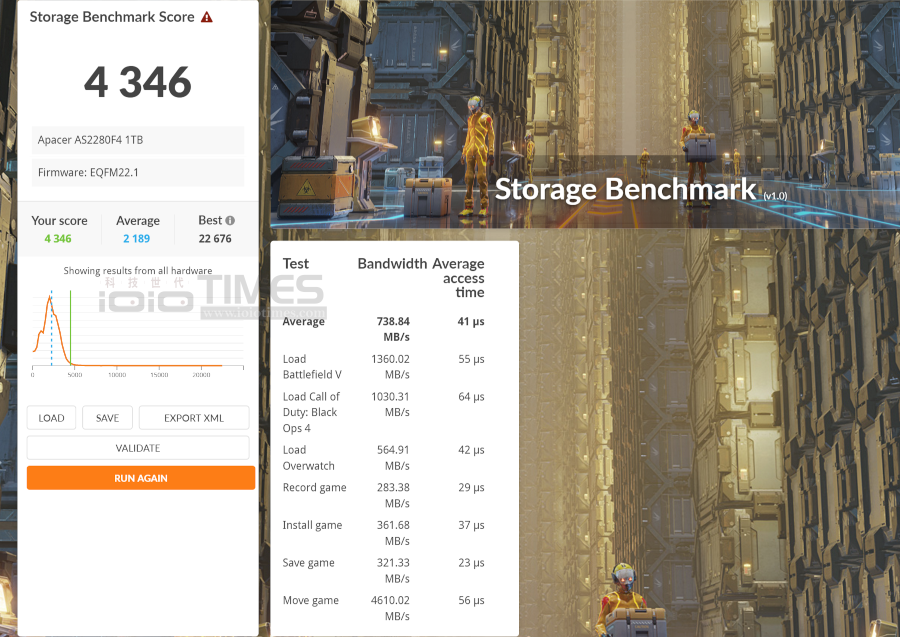This screenshot has width=900, height=637.
Task: Click the Bandwidth column header
Action: click(x=393, y=264)
